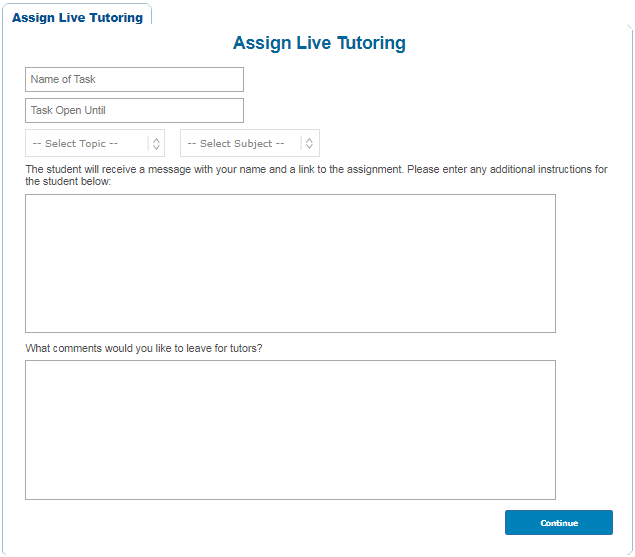Click the '-- Select Subject --' placeholder text

(235, 143)
